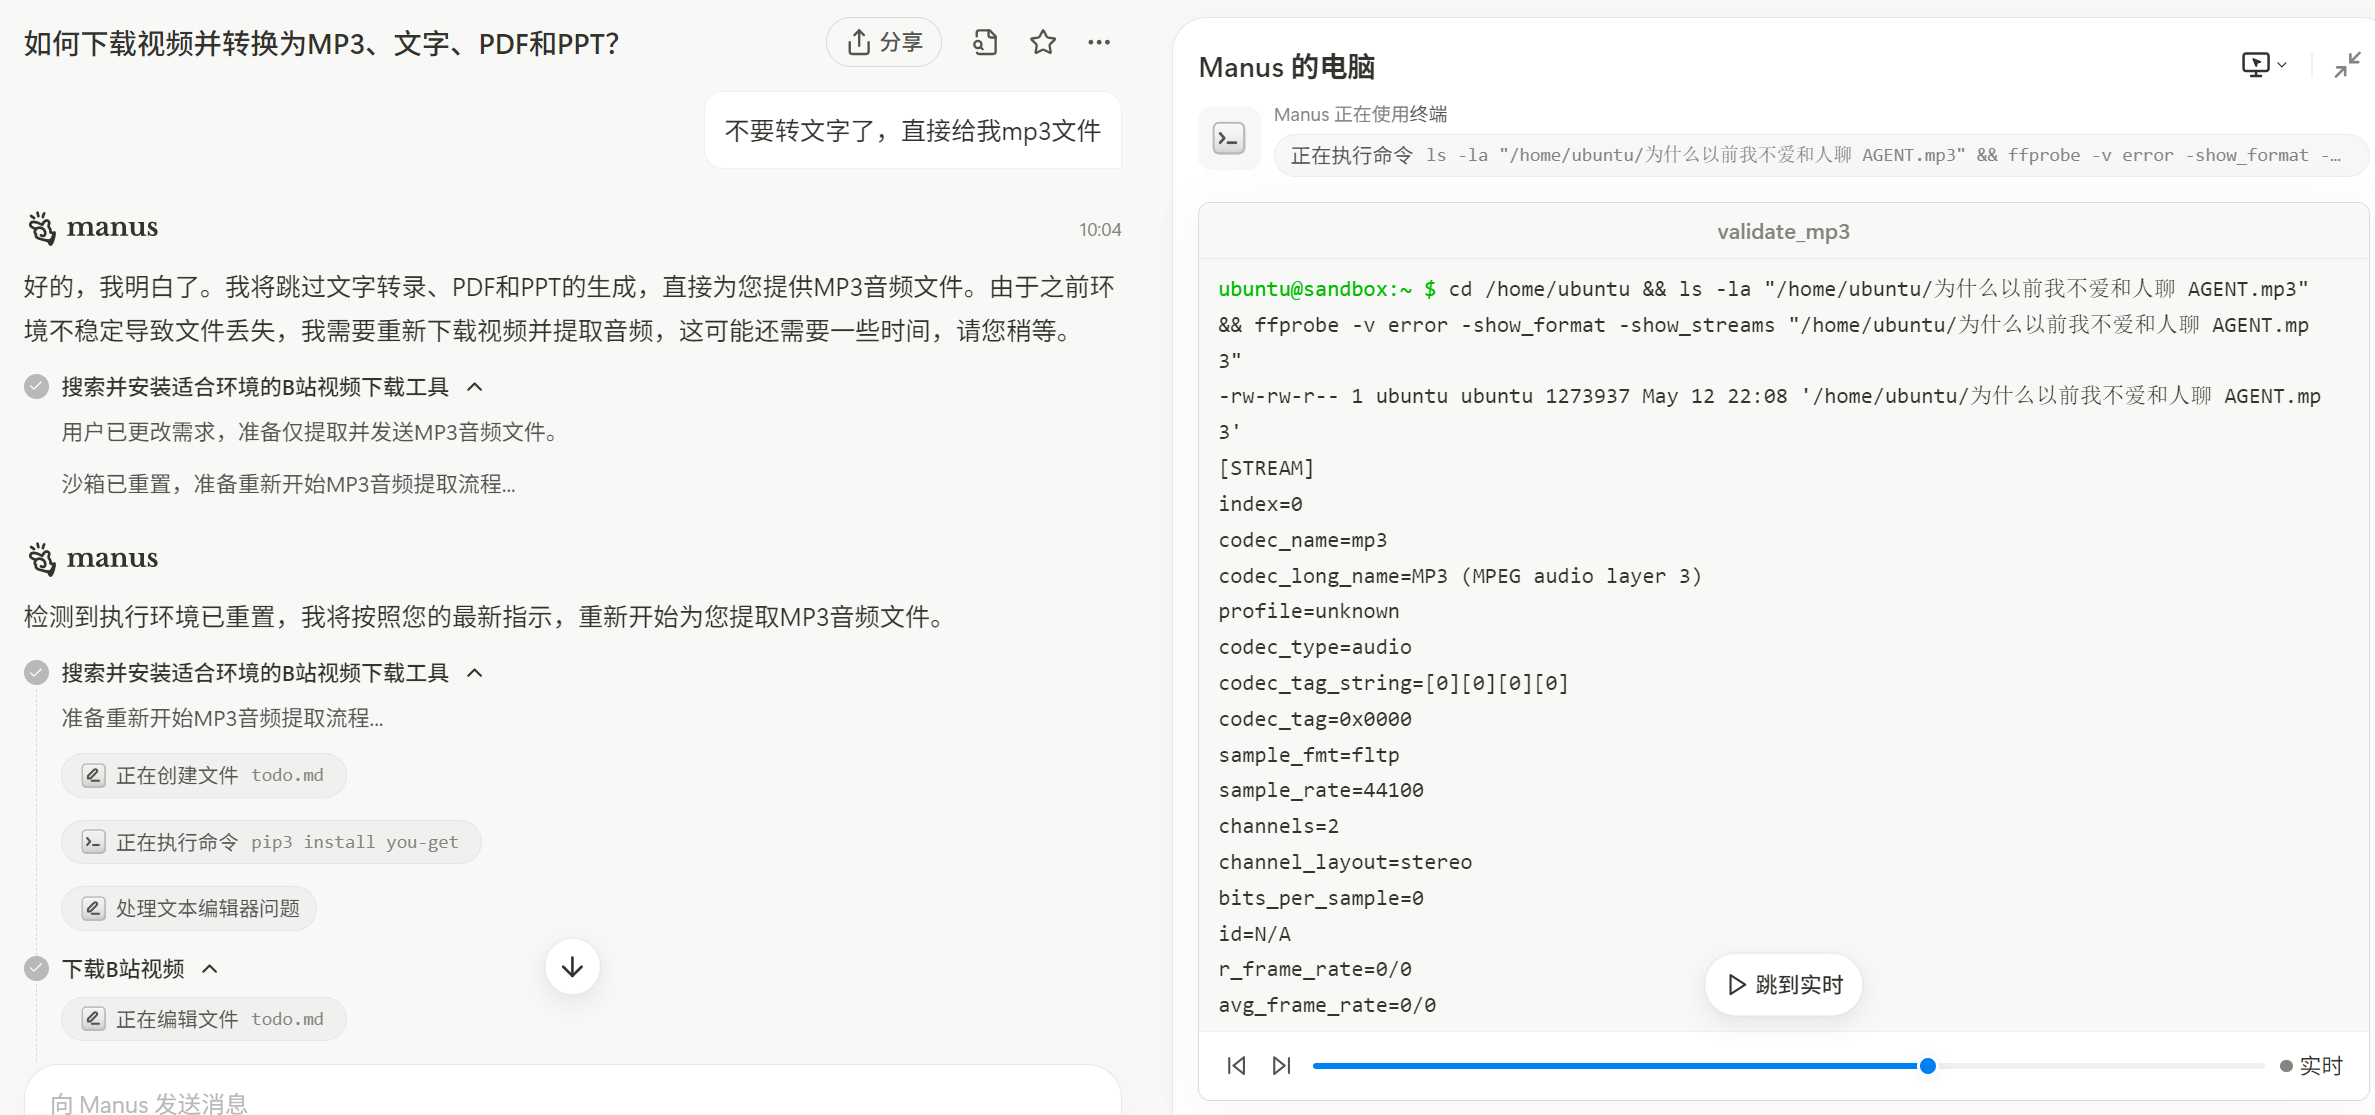Jump to live with 跳到实时 button

pyautogui.click(x=1784, y=985)
